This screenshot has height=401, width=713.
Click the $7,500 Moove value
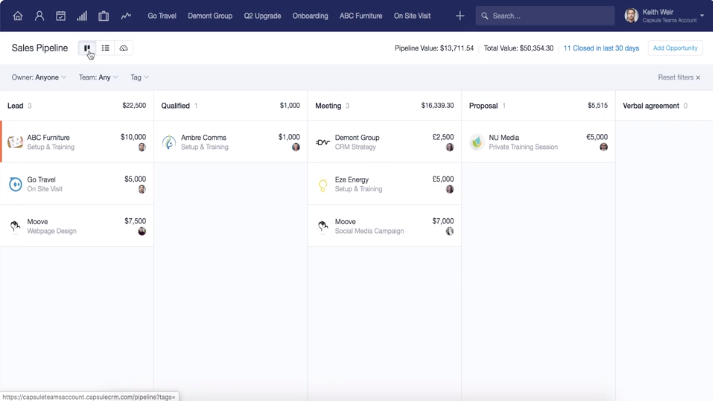click(135, 221)
